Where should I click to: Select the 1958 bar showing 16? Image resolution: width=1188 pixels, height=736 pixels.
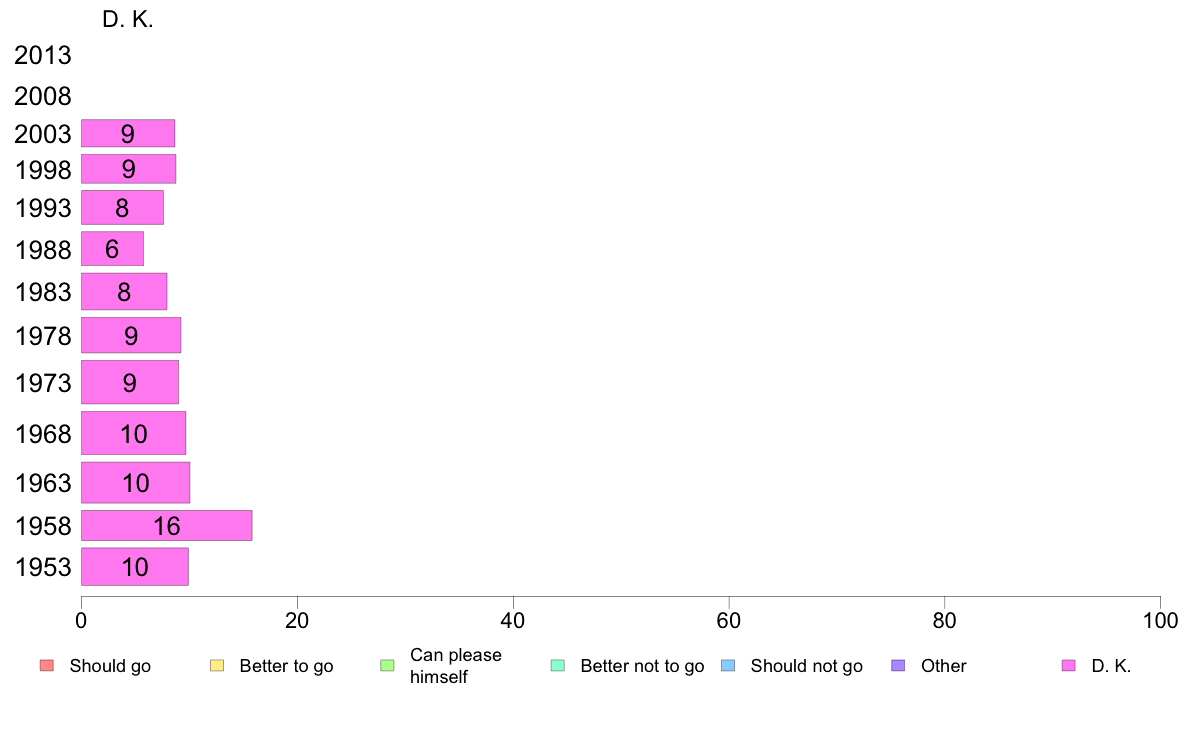click(x=167, y=525)
